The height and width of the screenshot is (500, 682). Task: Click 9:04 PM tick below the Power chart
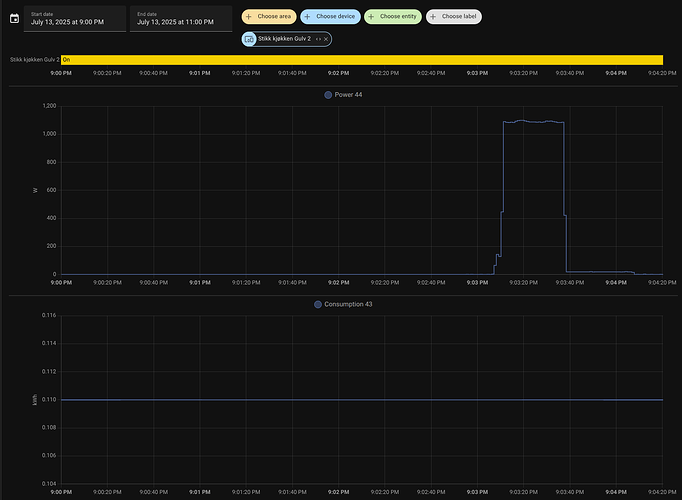(616, 283)
